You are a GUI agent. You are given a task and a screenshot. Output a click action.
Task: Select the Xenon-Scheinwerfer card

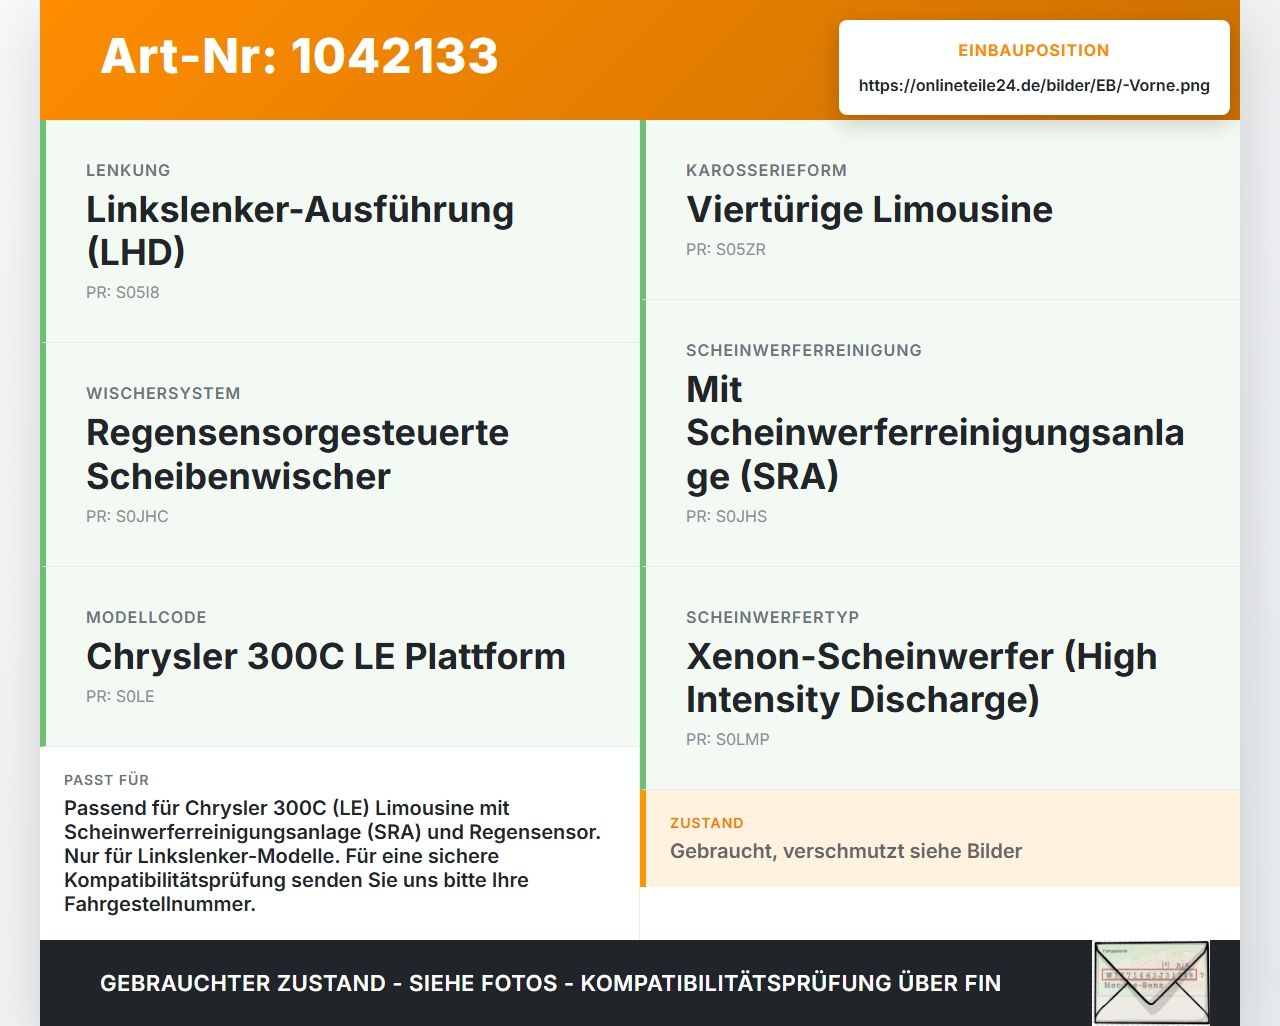click(940, 678)
